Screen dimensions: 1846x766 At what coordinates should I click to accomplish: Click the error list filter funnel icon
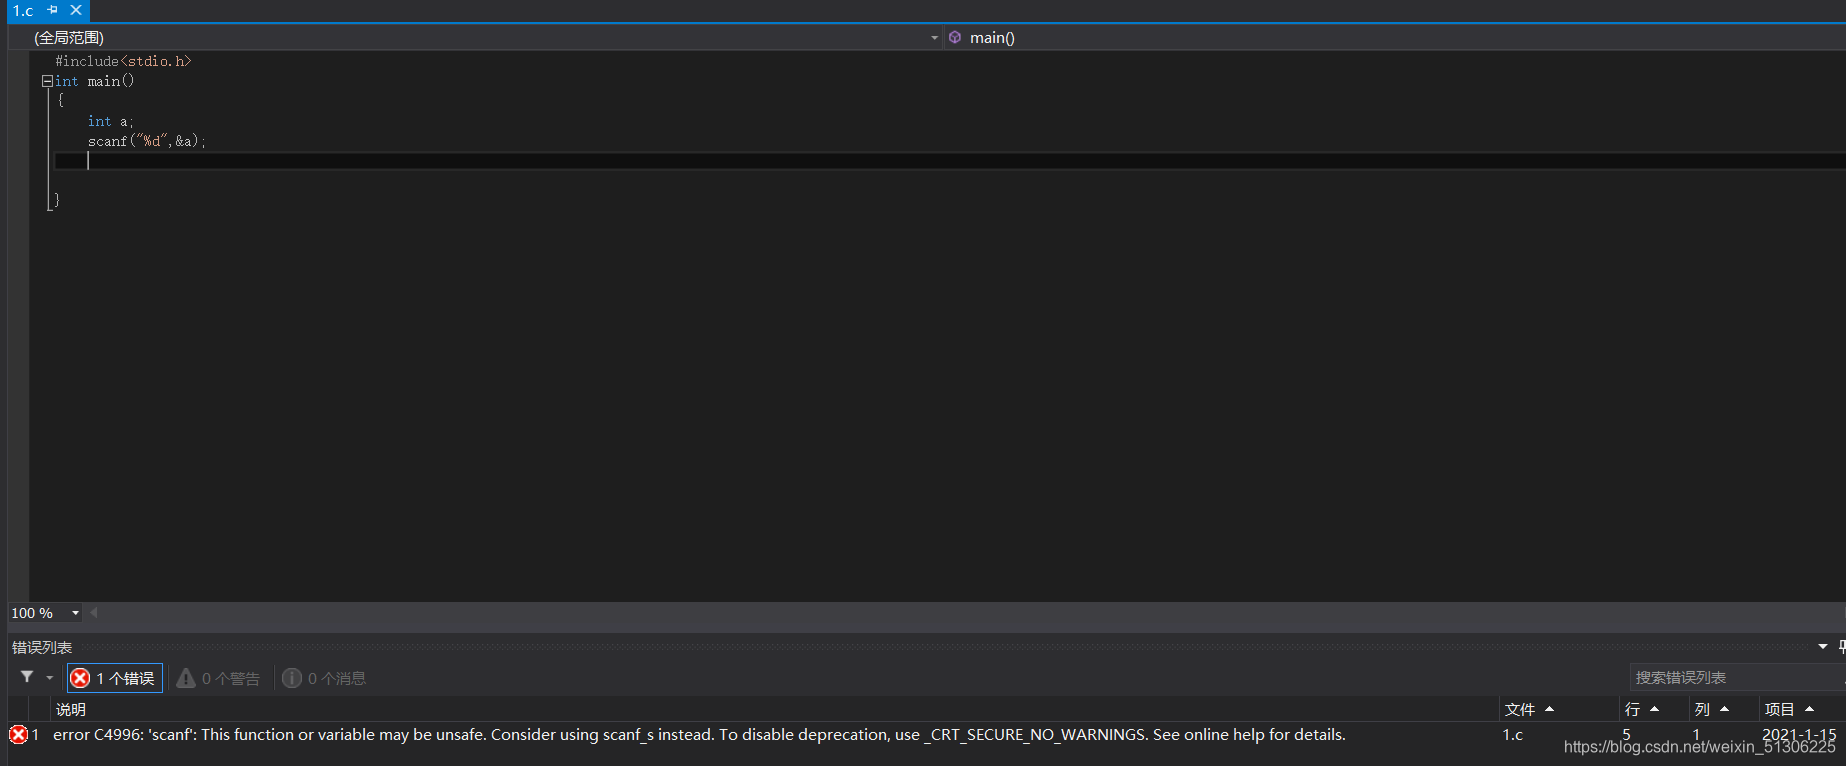[x=27, y=677]
